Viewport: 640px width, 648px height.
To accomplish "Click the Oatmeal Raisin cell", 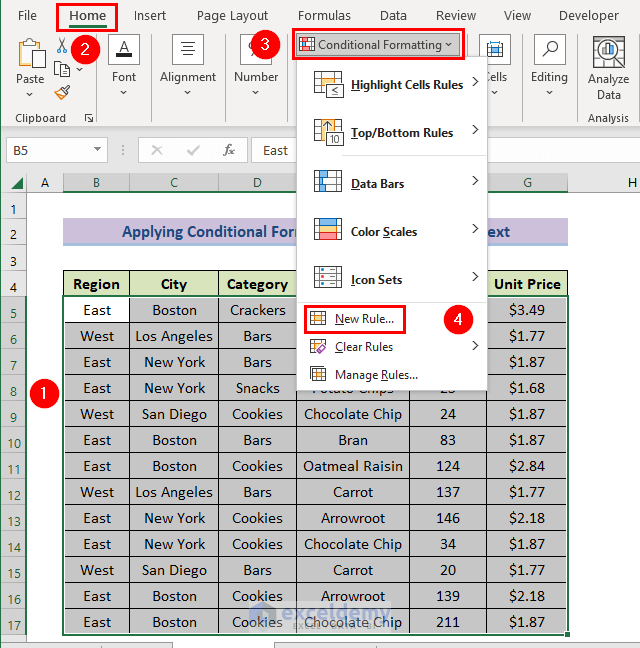I will (x=353, y=466).
